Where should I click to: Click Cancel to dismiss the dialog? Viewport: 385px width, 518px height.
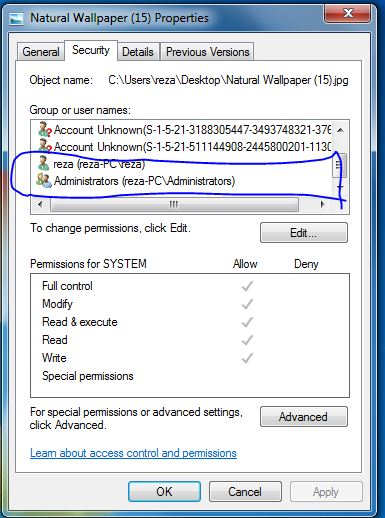click(245, 492)
